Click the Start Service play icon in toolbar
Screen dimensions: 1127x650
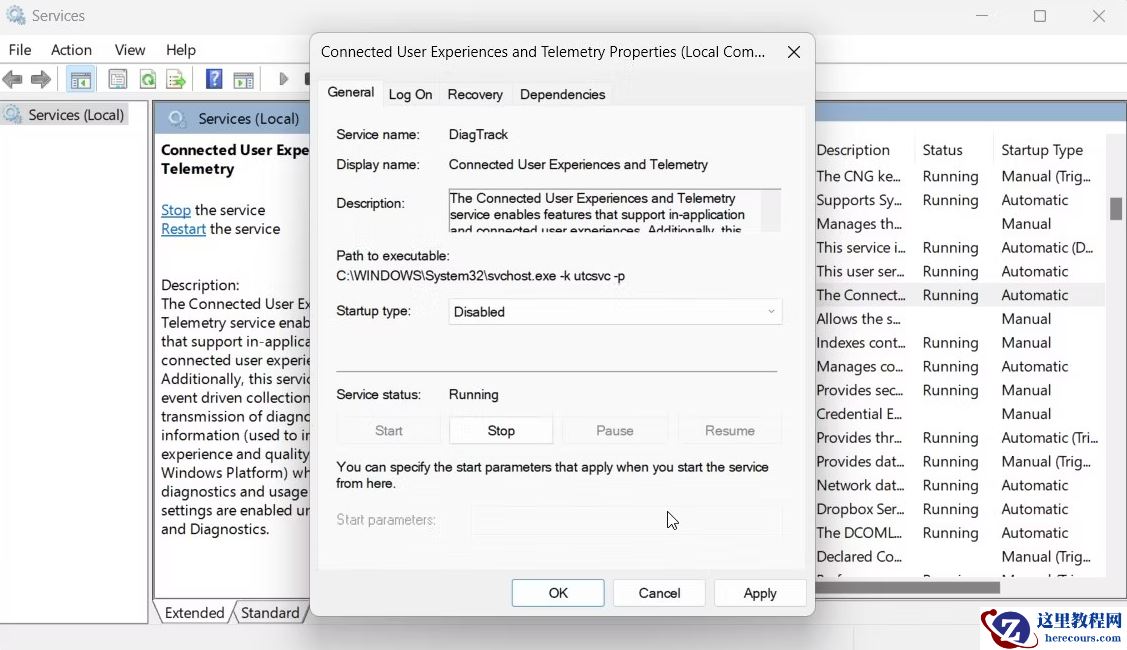tap(283, 78)
